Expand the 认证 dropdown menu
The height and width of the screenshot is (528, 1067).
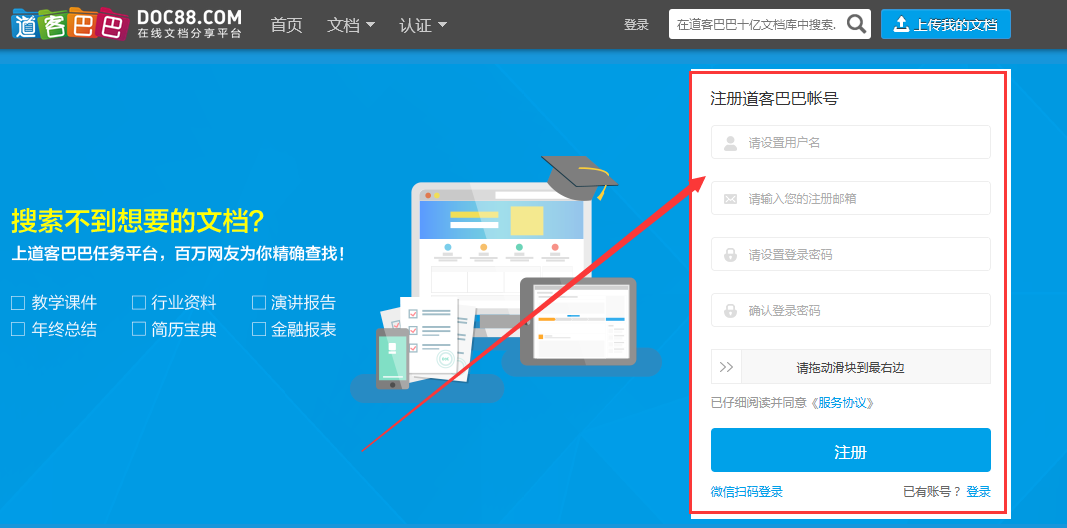[423, 25]
